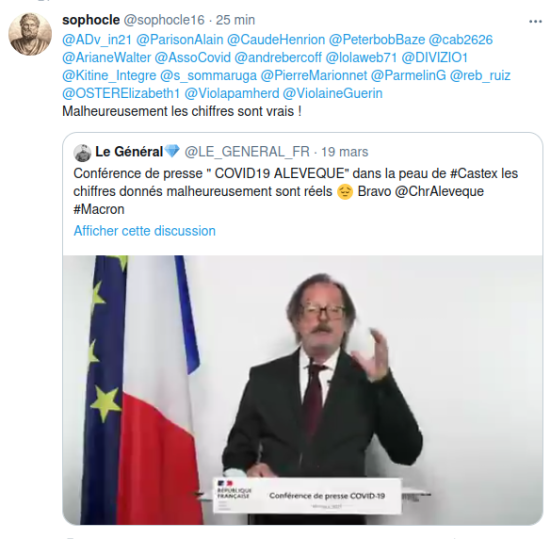Open Le Général small avatar
Viewport: 550px width, 539px height.
82,153
